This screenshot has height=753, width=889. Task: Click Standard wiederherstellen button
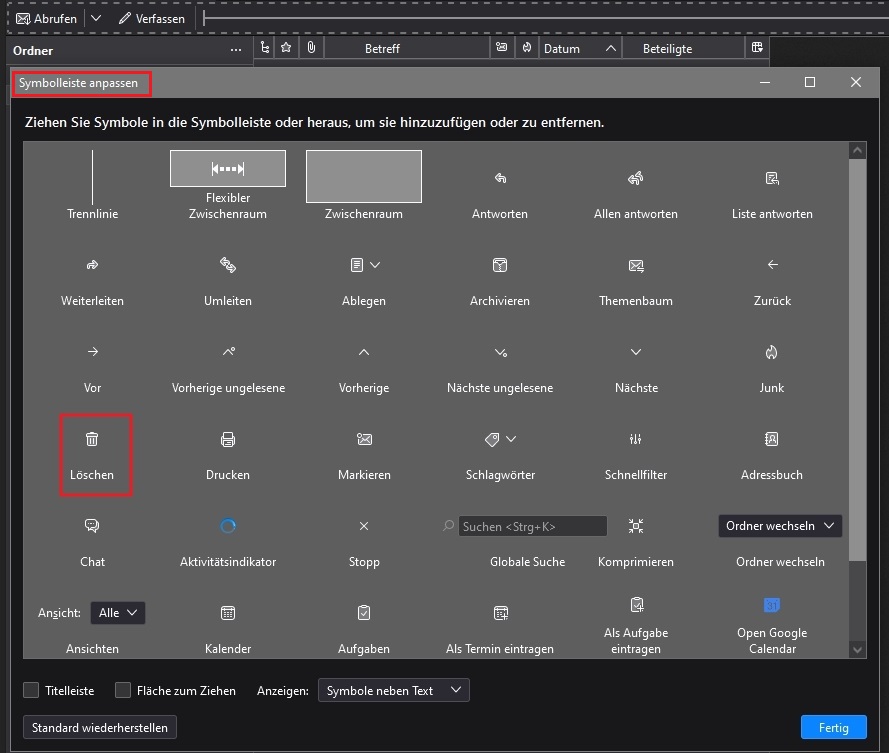[100, 727]
